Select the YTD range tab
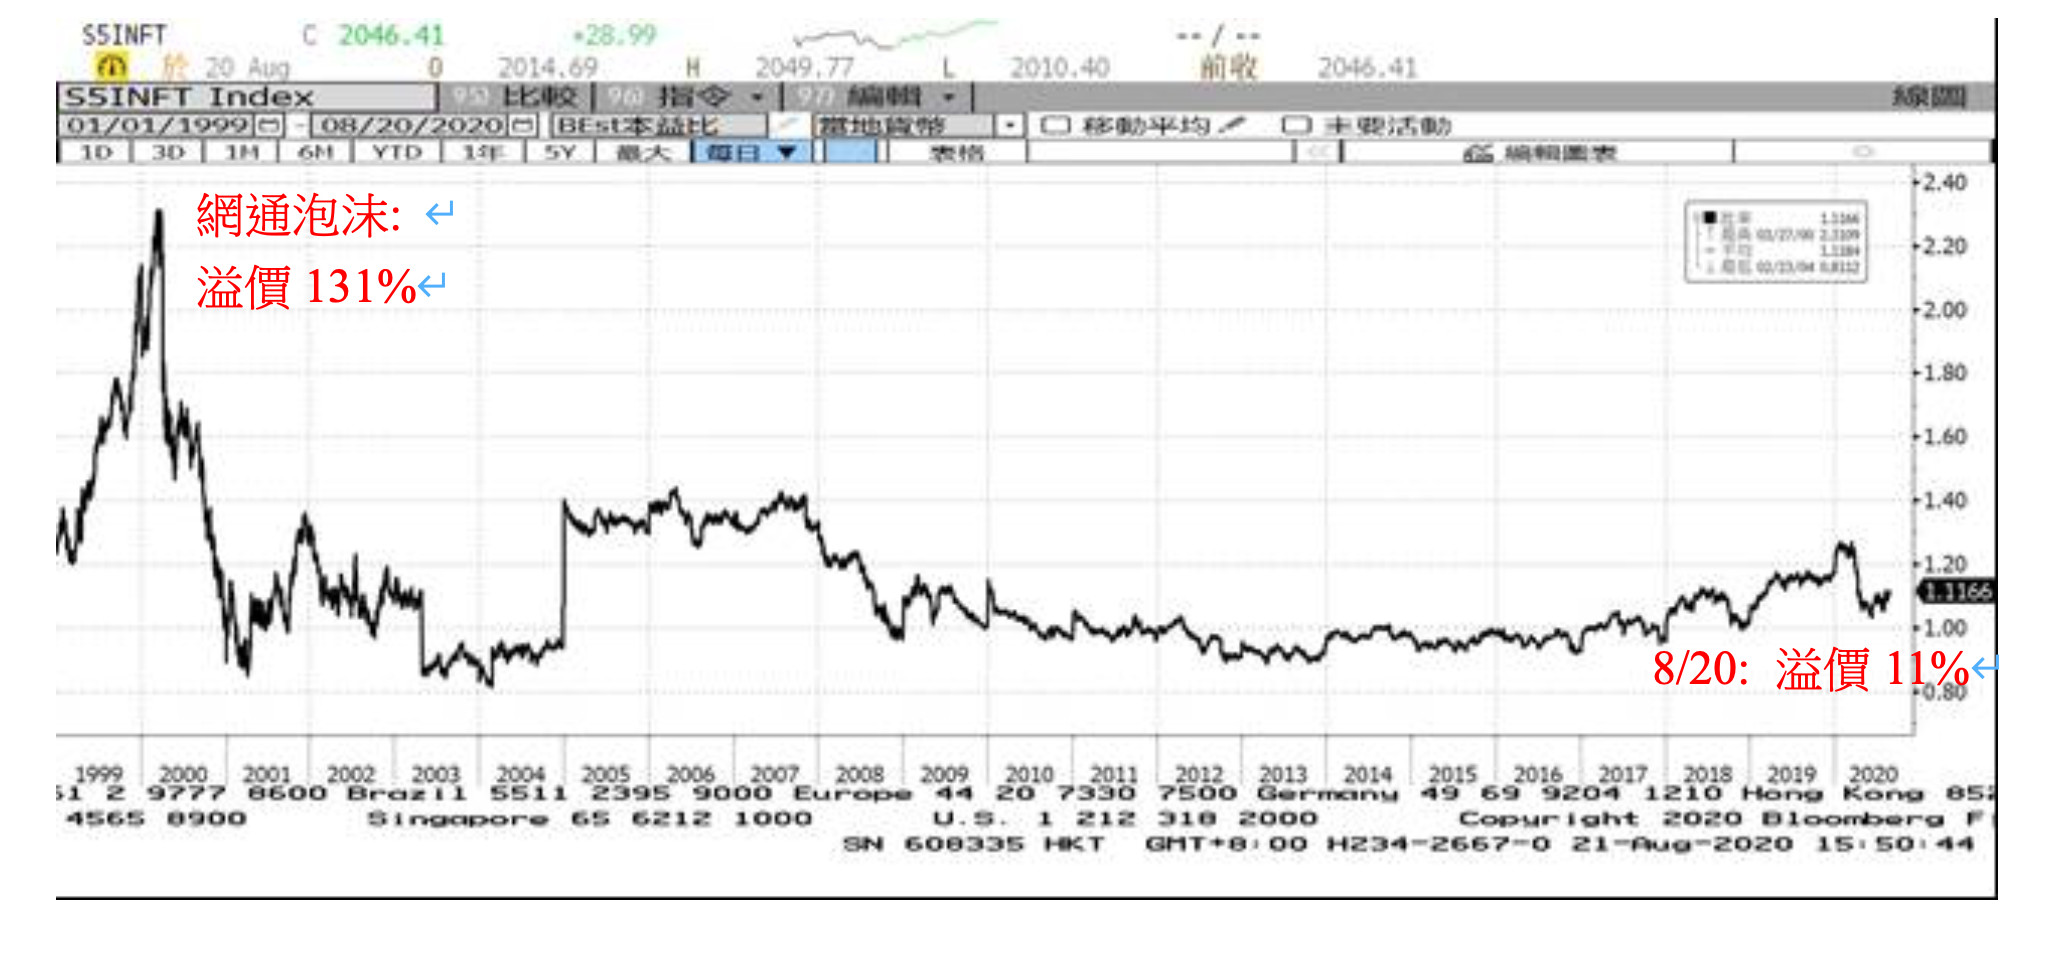This screenshot has height=956, width=2054. tap(397, 152)
